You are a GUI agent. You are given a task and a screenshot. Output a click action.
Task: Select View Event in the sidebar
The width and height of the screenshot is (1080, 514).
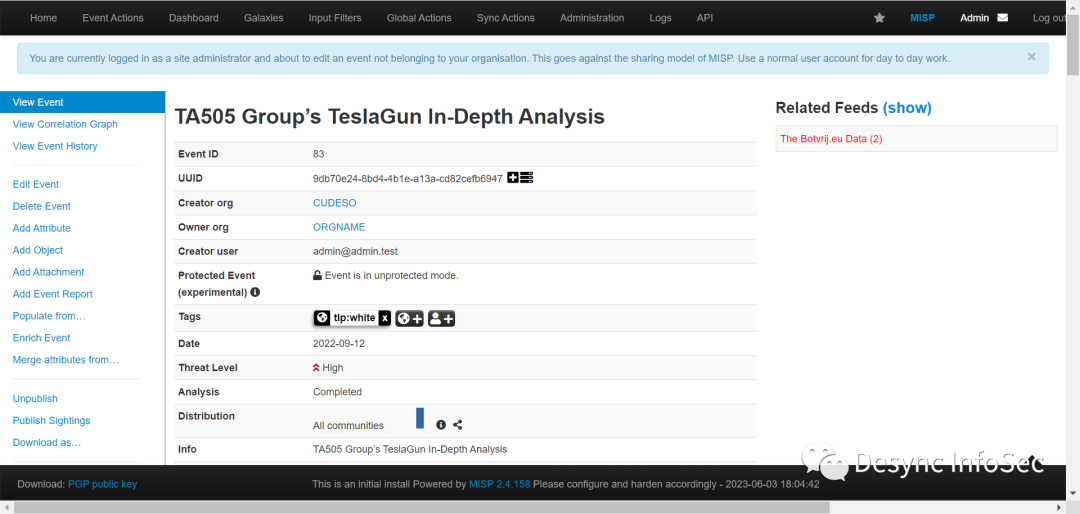83,102
